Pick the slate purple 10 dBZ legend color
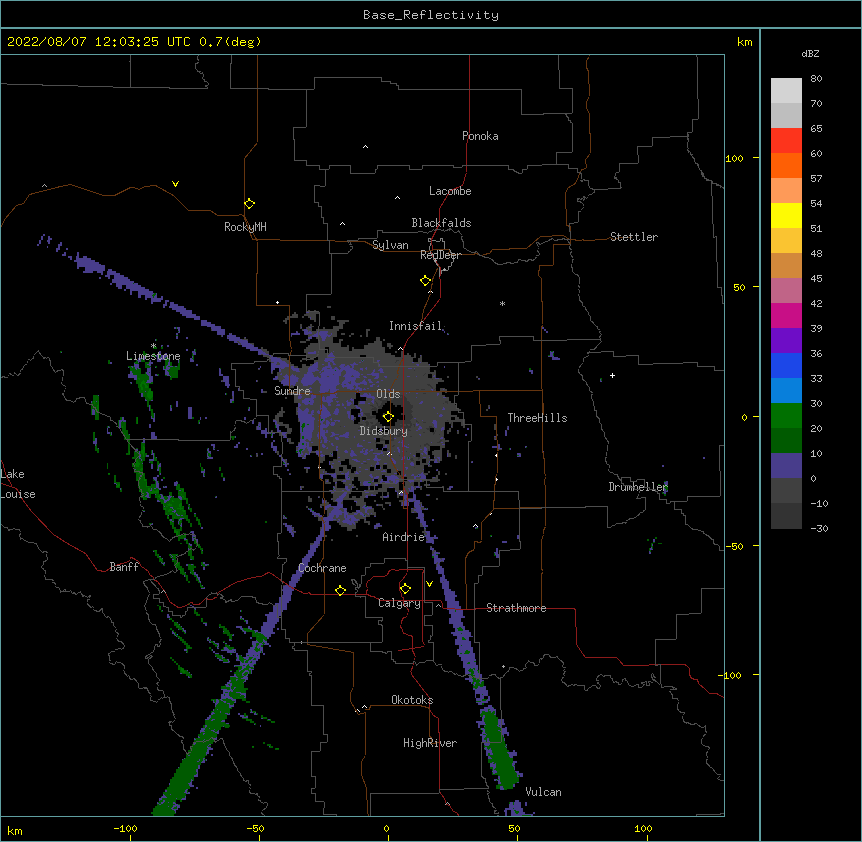This screenshot has height=842, width=862. [x=786, y=466]
